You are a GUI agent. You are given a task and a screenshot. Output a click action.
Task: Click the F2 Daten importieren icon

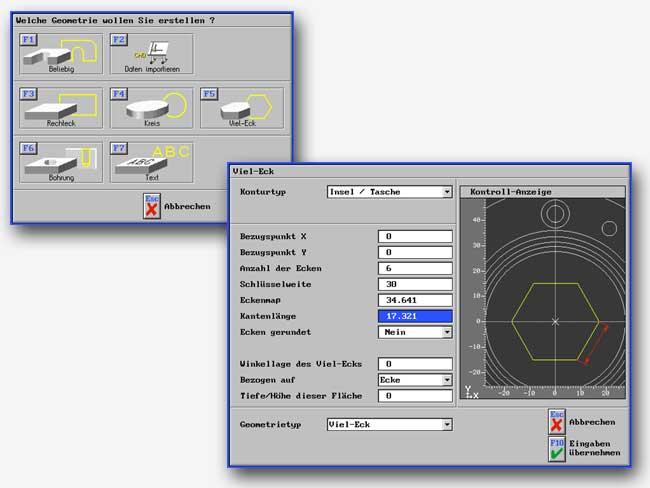tap(151, 55)
